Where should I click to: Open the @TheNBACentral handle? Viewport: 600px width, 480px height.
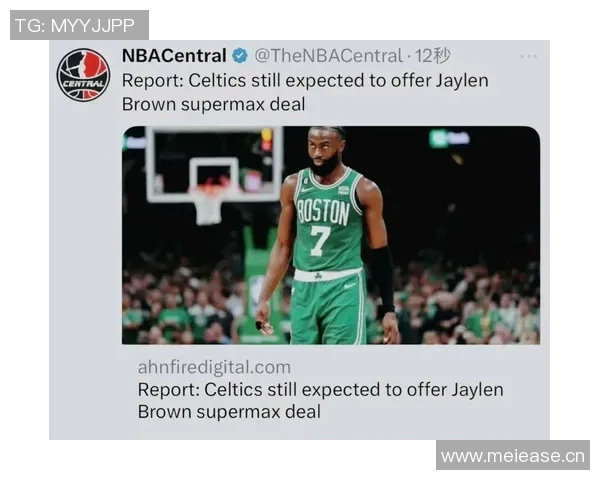(x=329, y=56)
